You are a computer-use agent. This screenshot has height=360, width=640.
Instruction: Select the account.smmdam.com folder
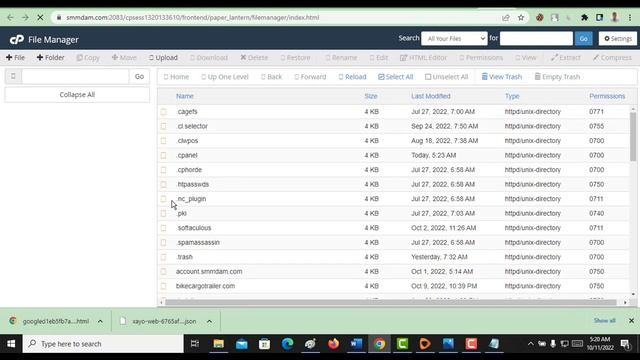pyautogui.click(x=209, y=271)
